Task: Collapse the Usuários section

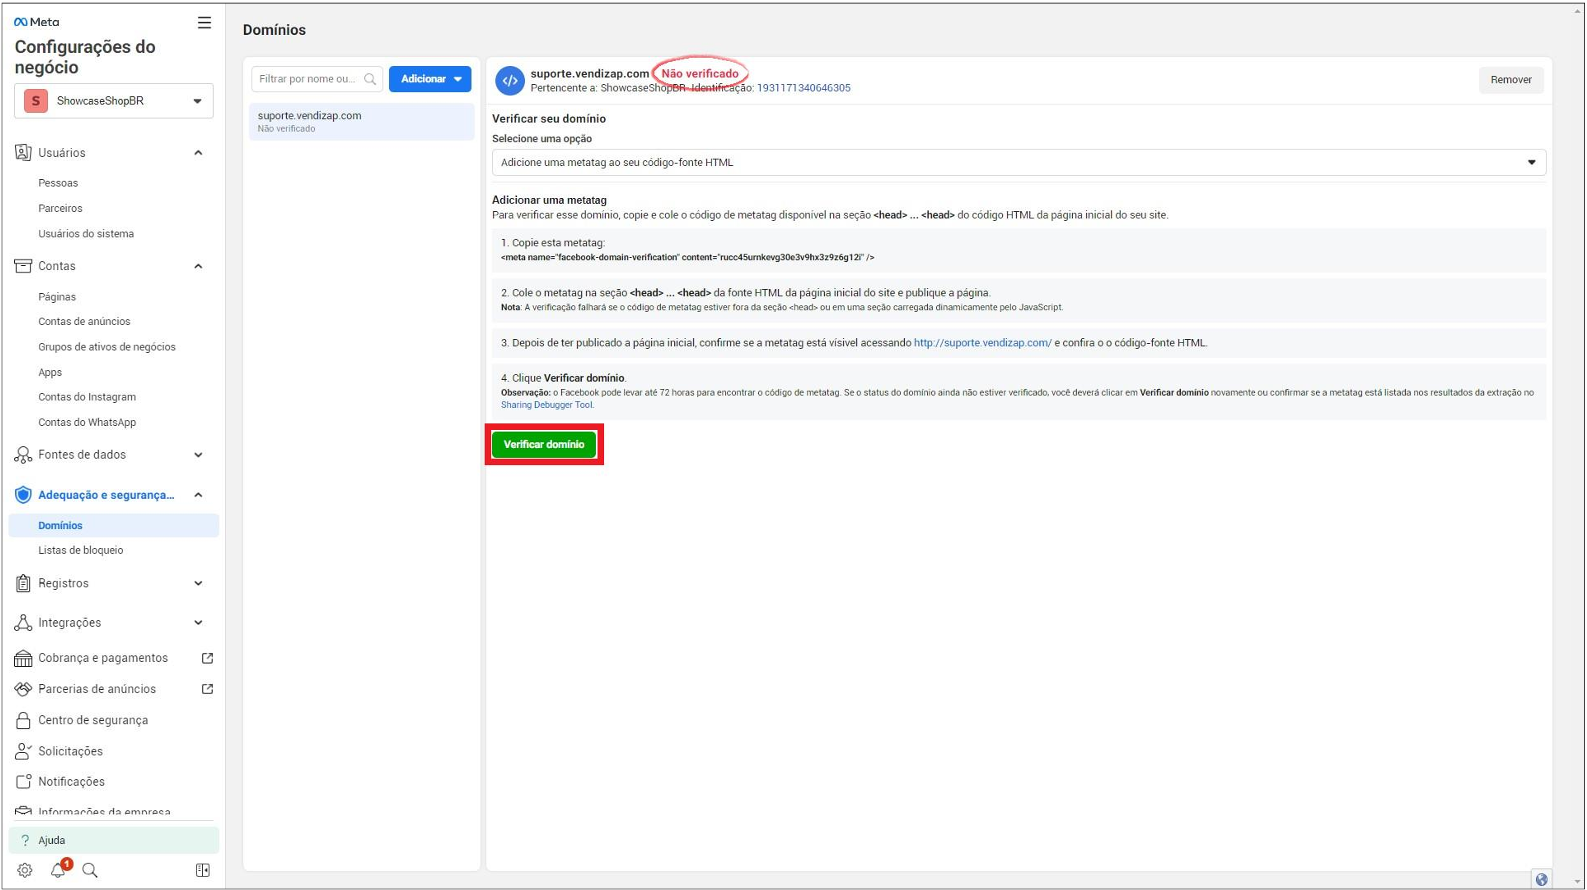Action: pyautogui.click(x=198, y=153)
